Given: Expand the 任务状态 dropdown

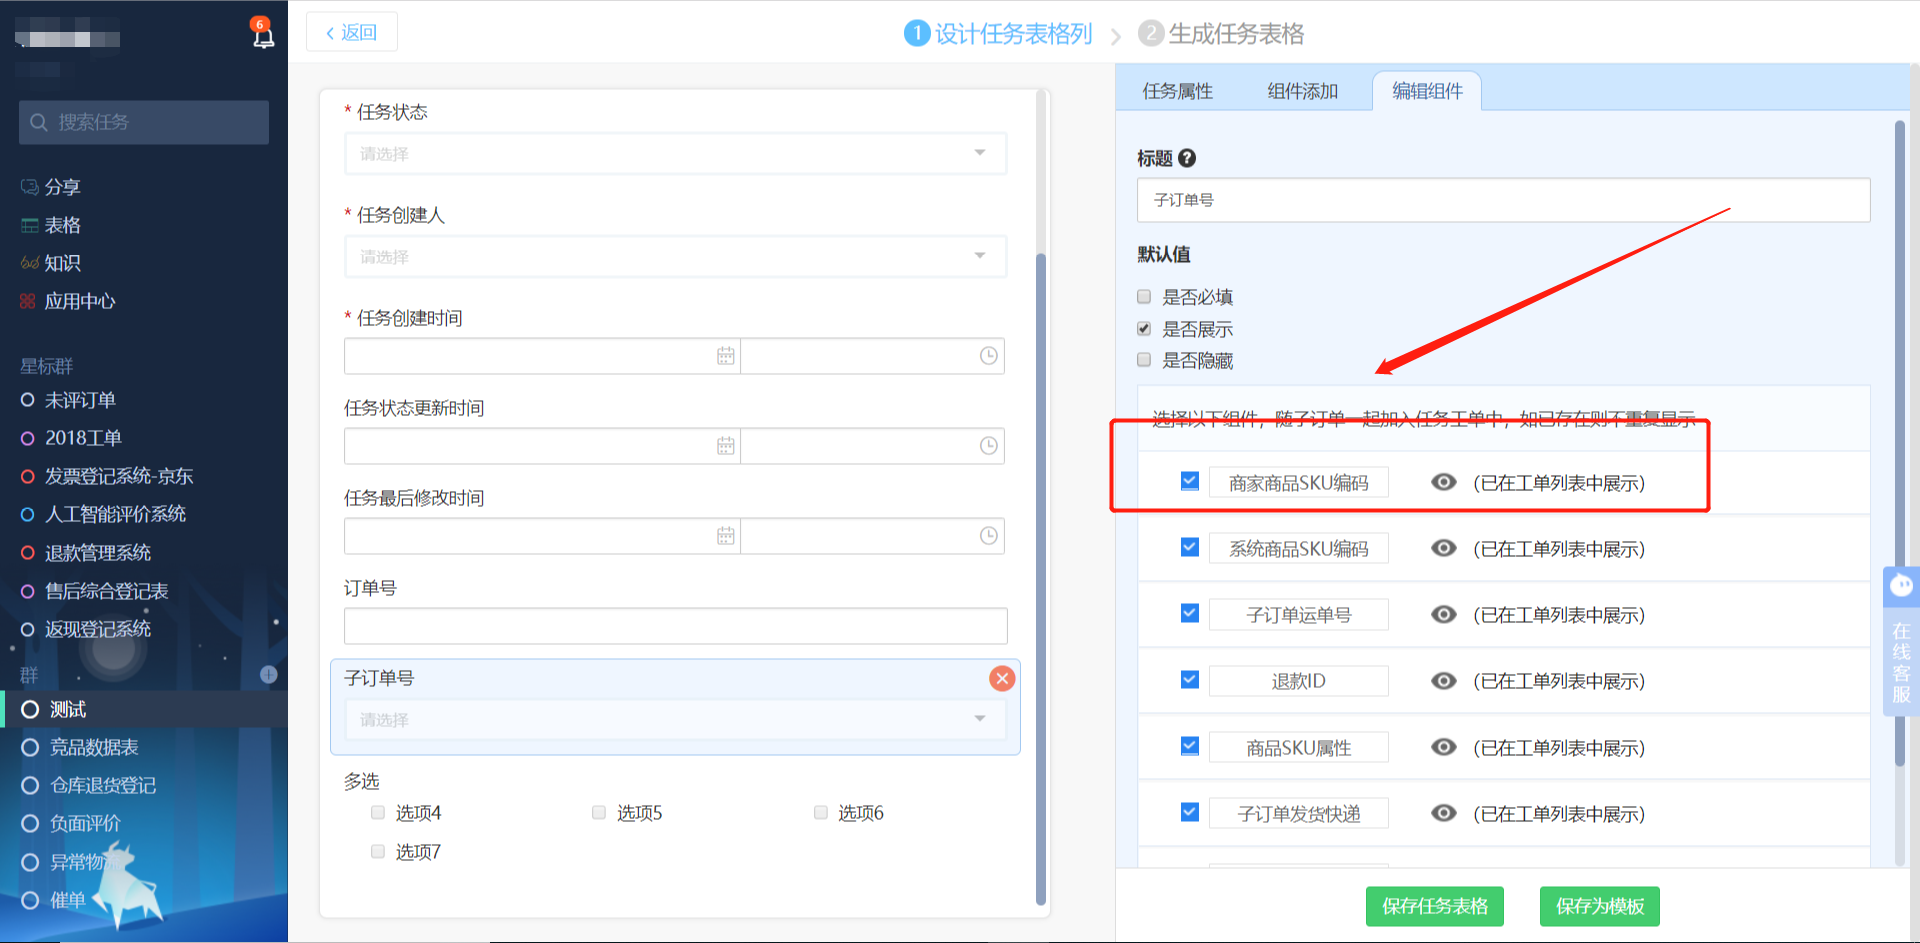Looking at the screenshot, I should click(675, 154).
